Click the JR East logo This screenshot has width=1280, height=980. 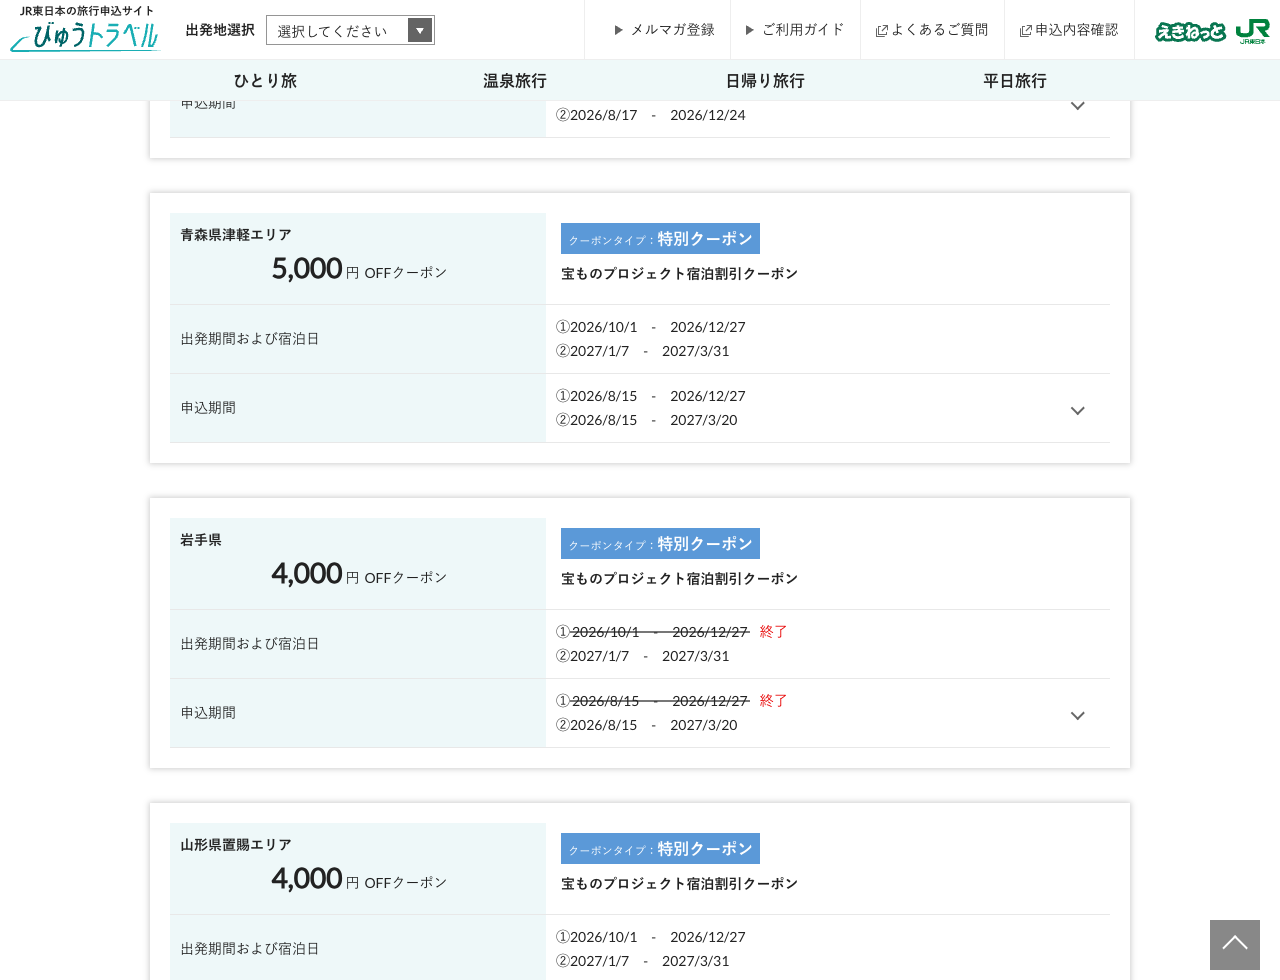1252,31
